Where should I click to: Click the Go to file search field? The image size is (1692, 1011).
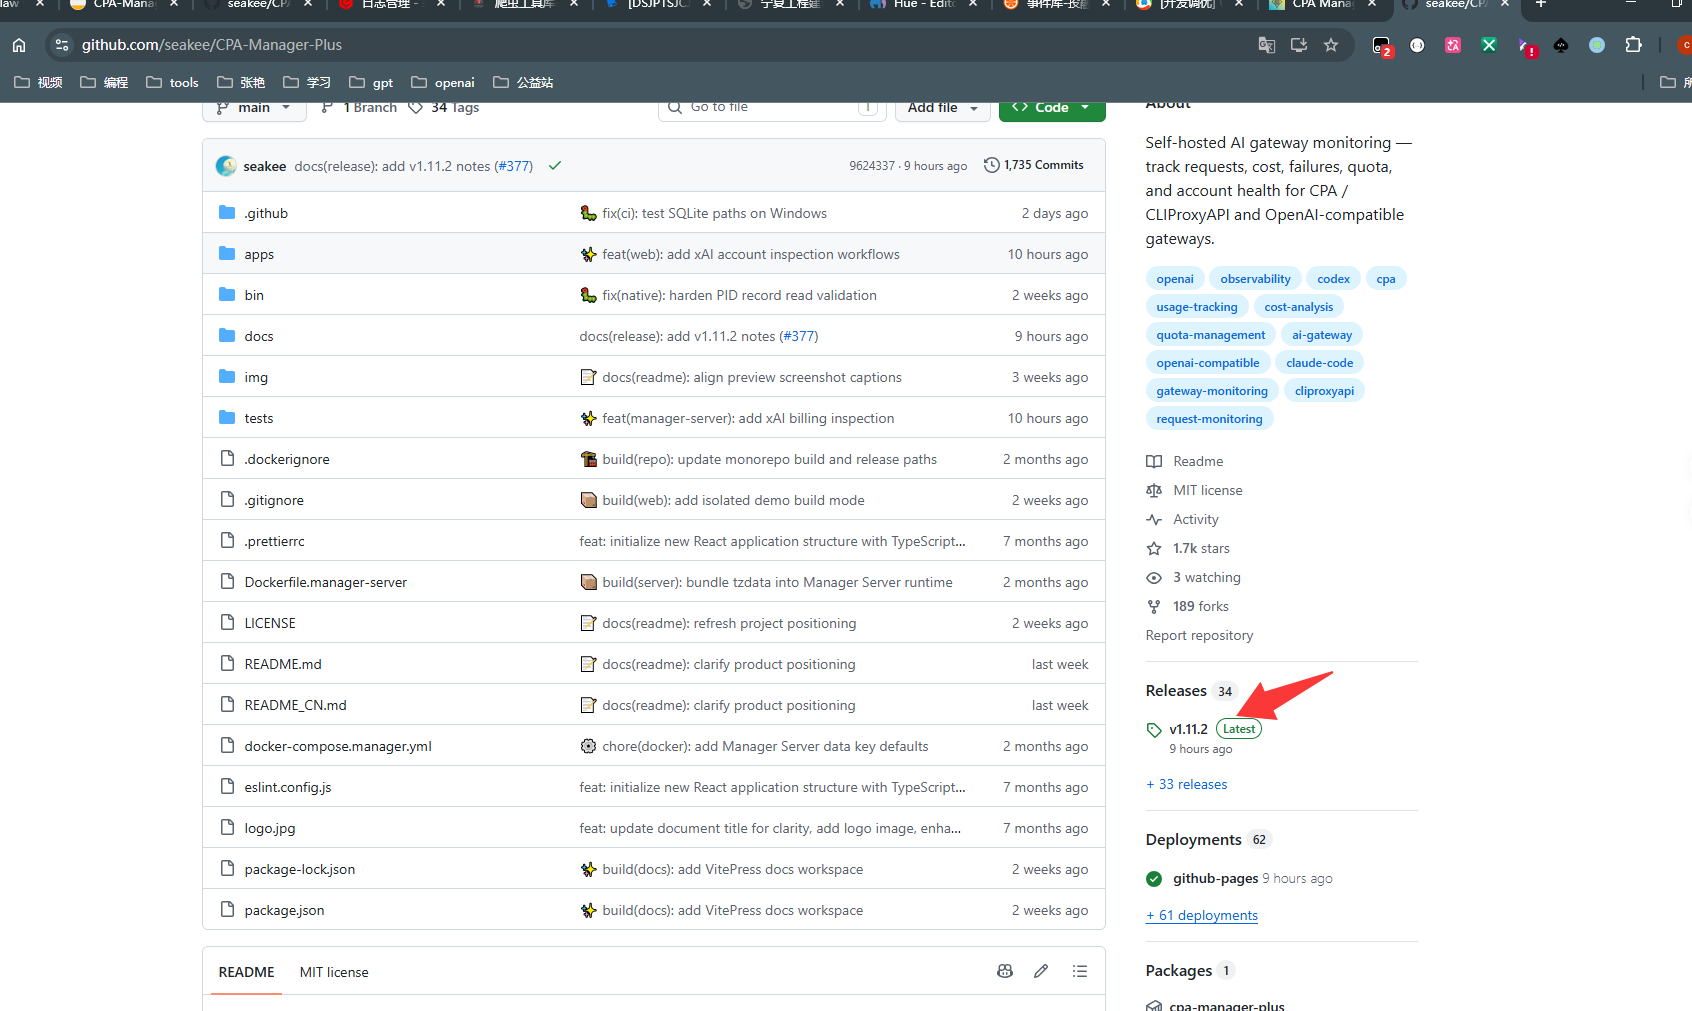click(x=772, y=108)
